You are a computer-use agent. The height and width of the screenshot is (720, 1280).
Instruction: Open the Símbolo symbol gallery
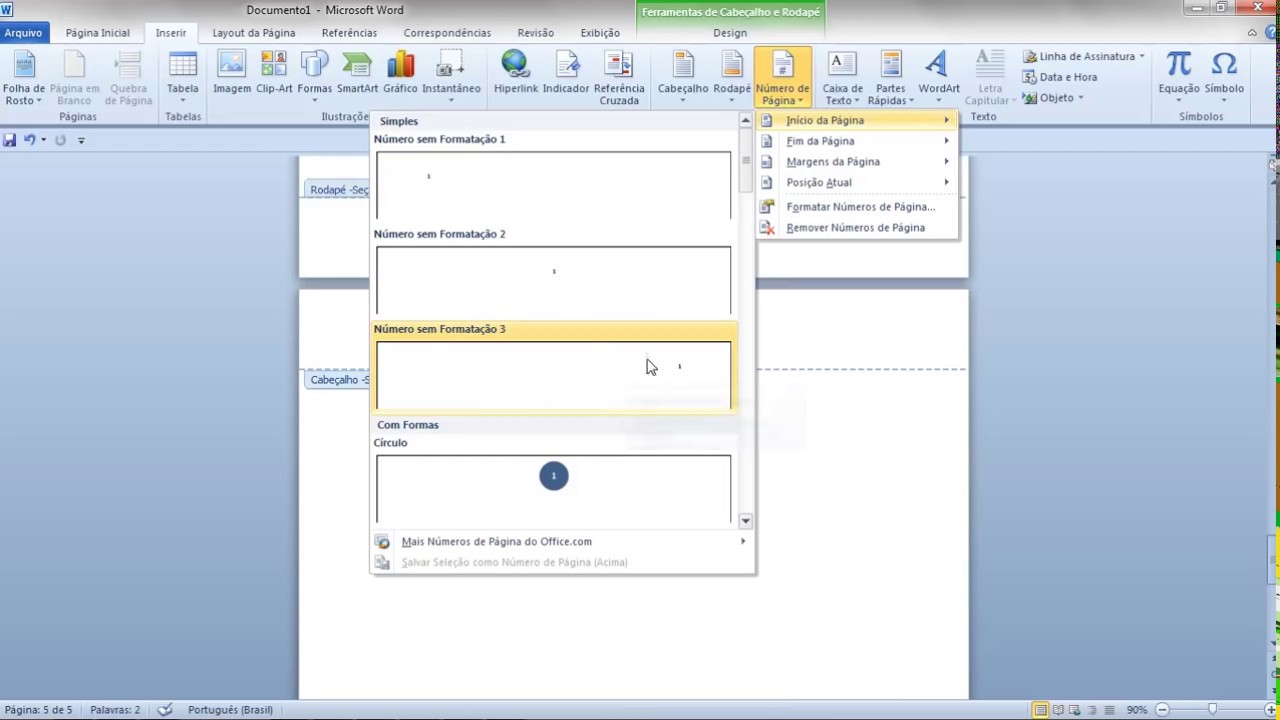pos(1224,78)
